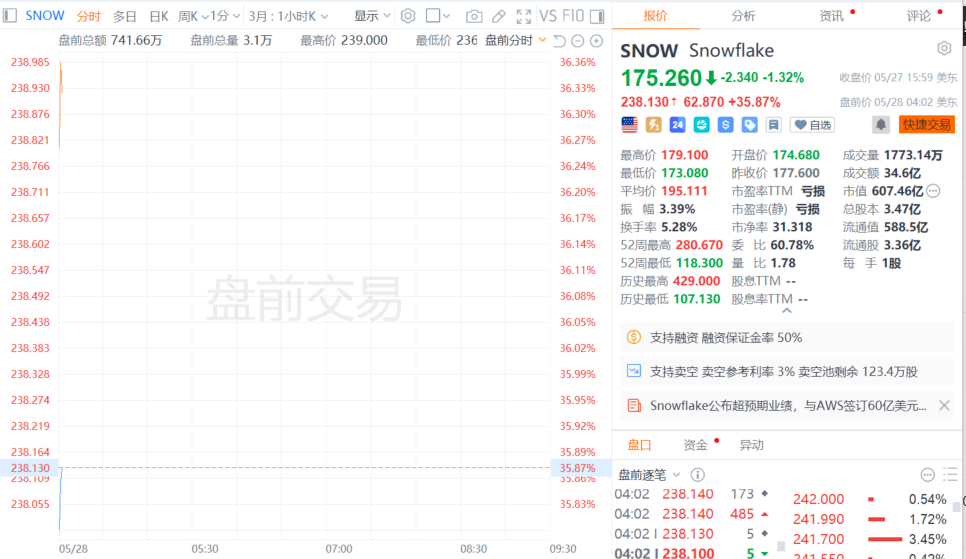
Task: Zoom in chart with plus icon
Action: click(x=596, y=41)
